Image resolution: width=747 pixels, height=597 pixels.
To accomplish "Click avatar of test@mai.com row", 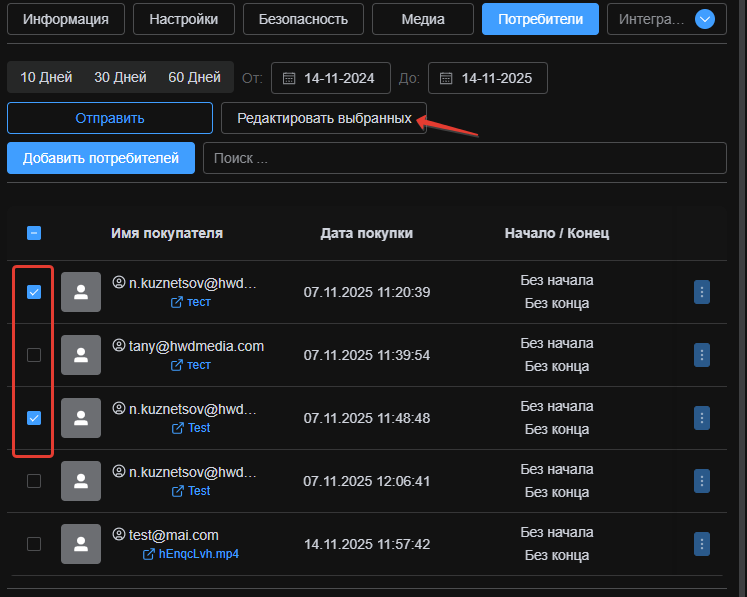I will coord(81,544).
